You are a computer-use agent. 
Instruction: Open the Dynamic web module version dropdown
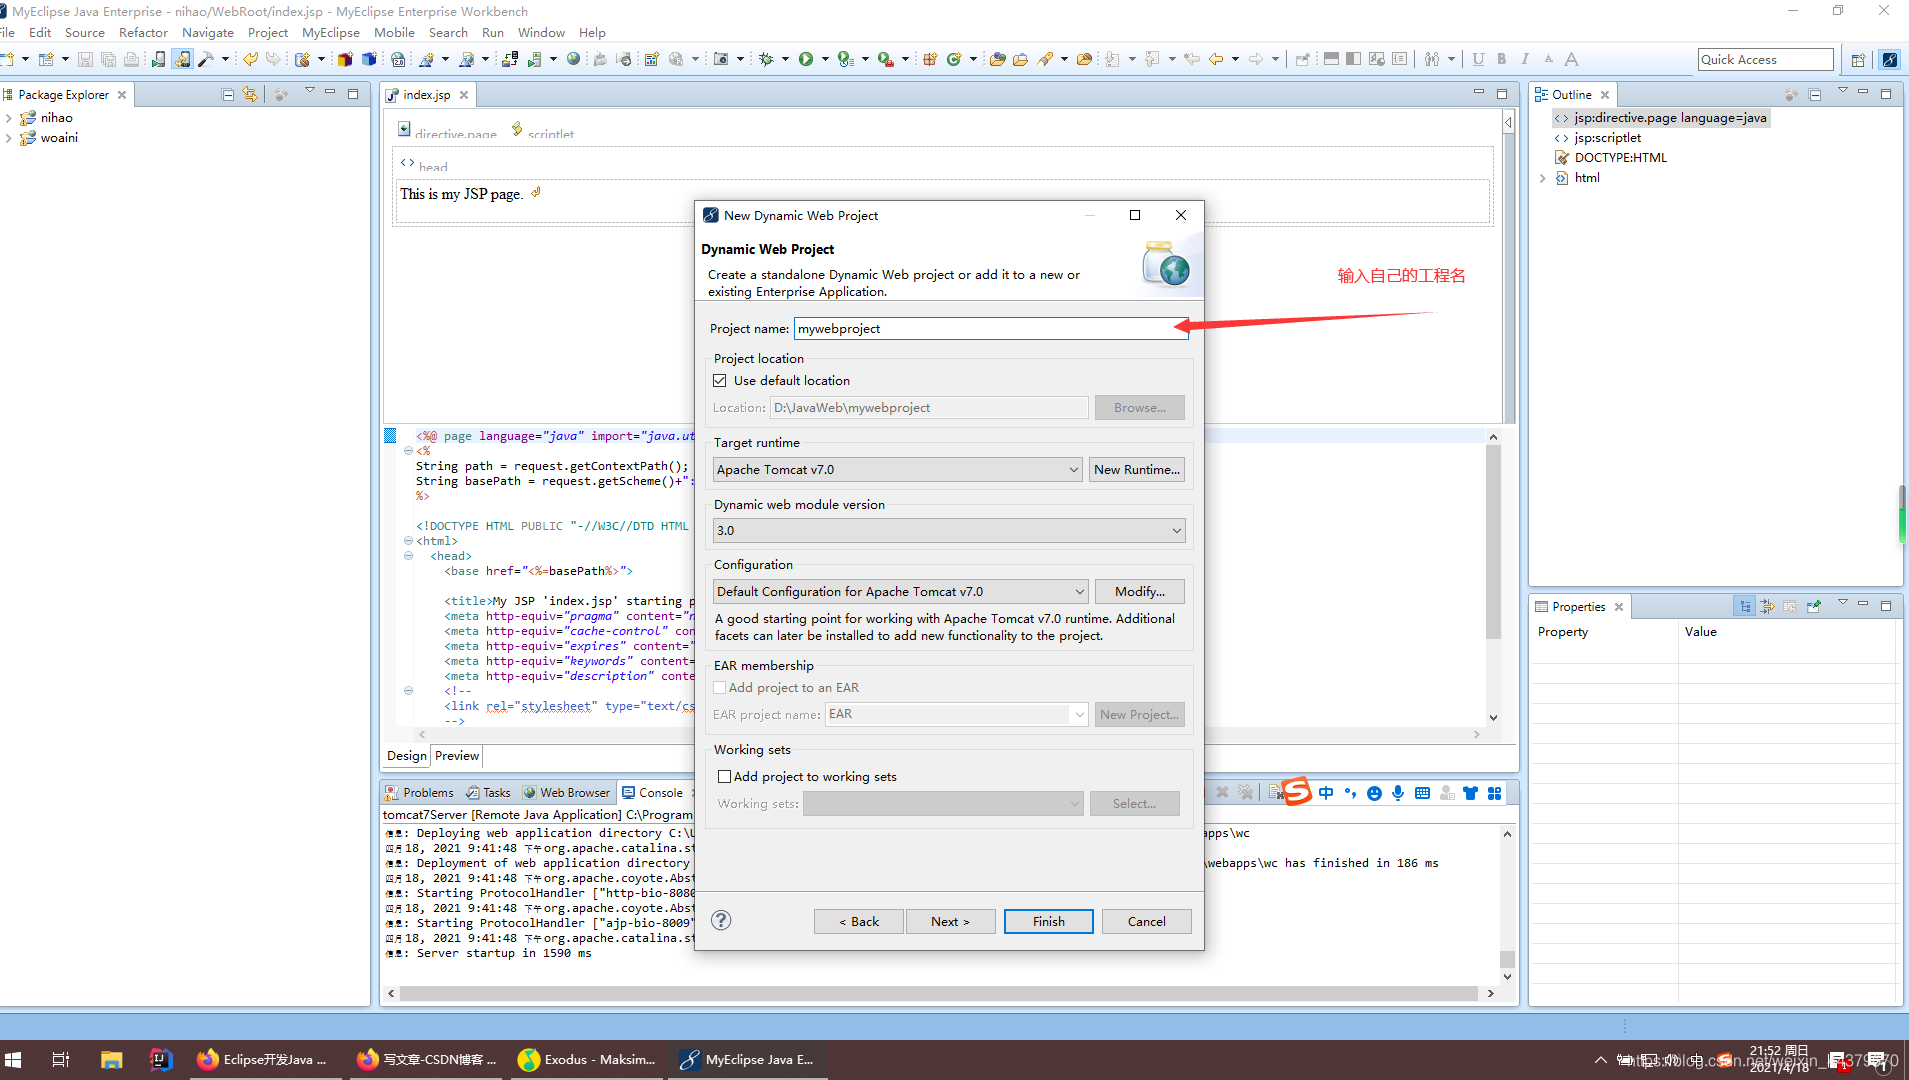tap(949, 530)
